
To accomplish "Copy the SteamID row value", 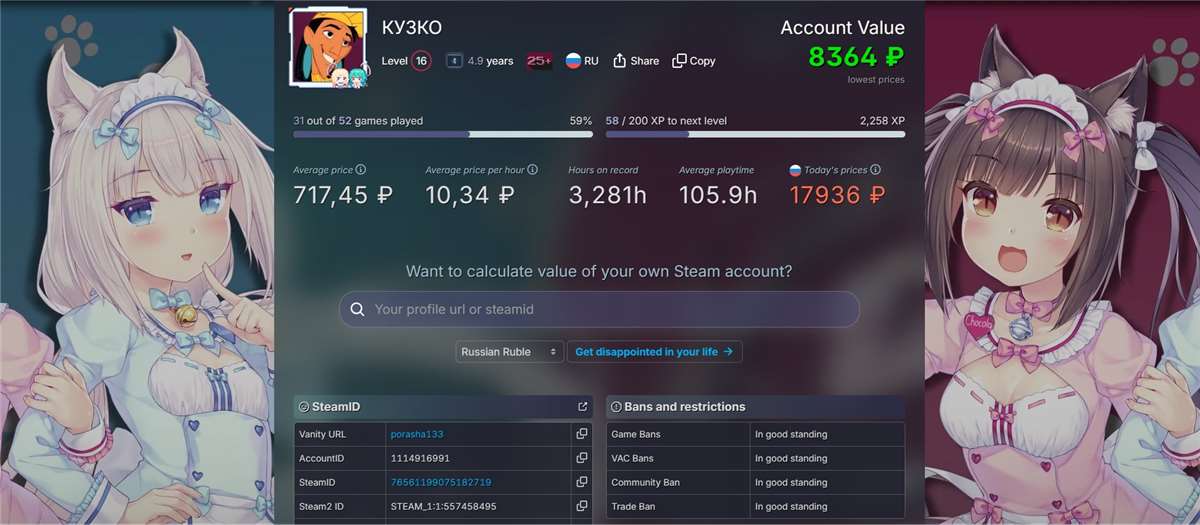I will pyautogui.click(x=581, y=482).
